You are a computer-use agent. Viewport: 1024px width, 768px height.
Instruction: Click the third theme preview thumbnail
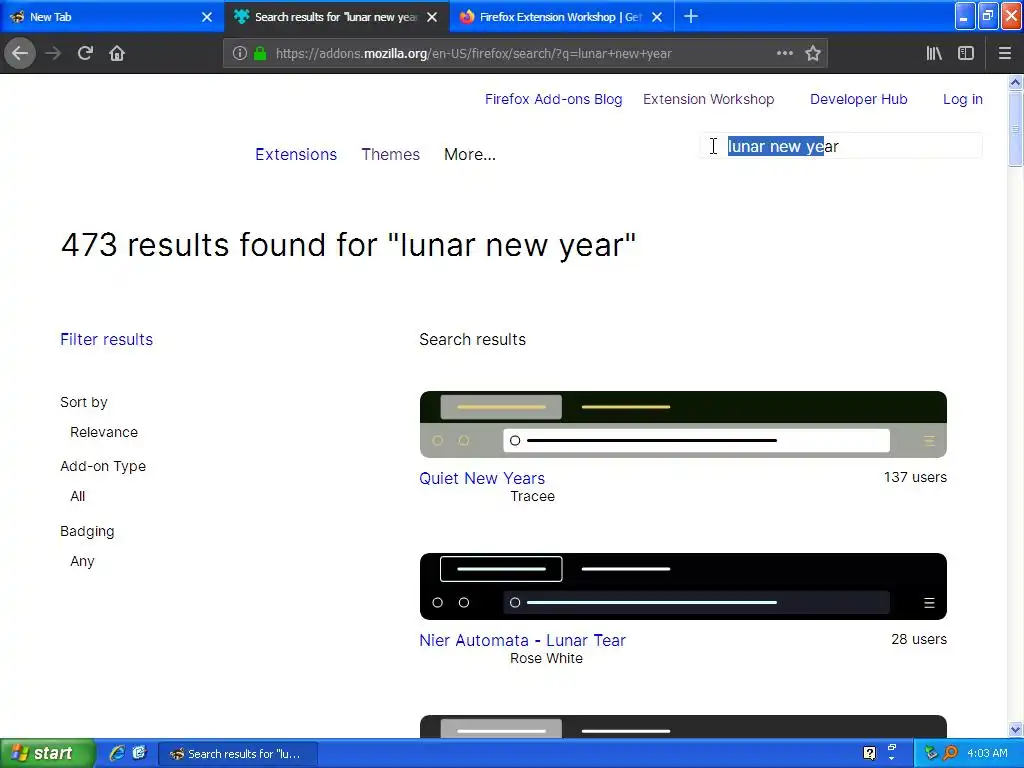(683, 727)
